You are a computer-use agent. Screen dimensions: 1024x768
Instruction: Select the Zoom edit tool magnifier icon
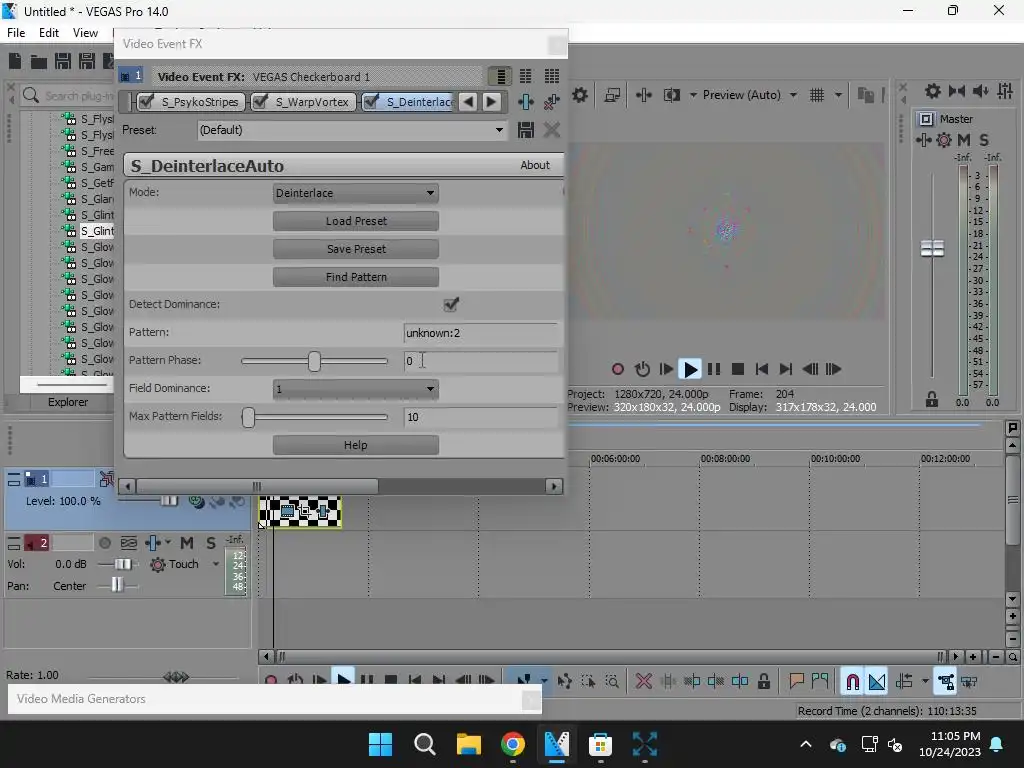(612, 681)
